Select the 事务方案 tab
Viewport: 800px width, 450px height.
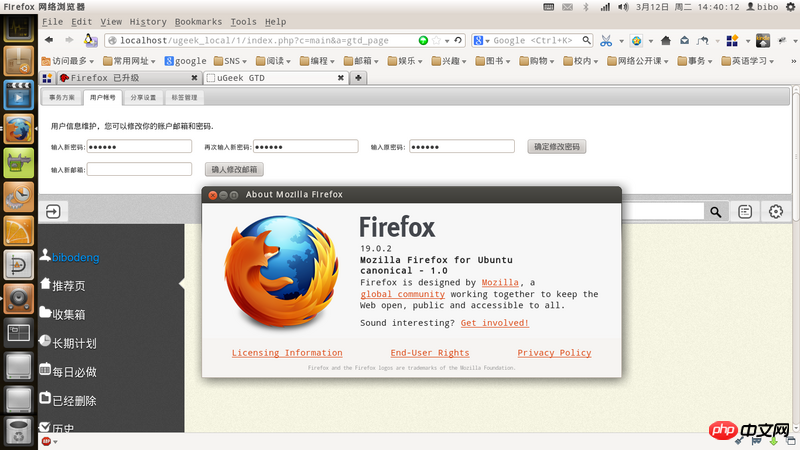click(x=62, y=97)
